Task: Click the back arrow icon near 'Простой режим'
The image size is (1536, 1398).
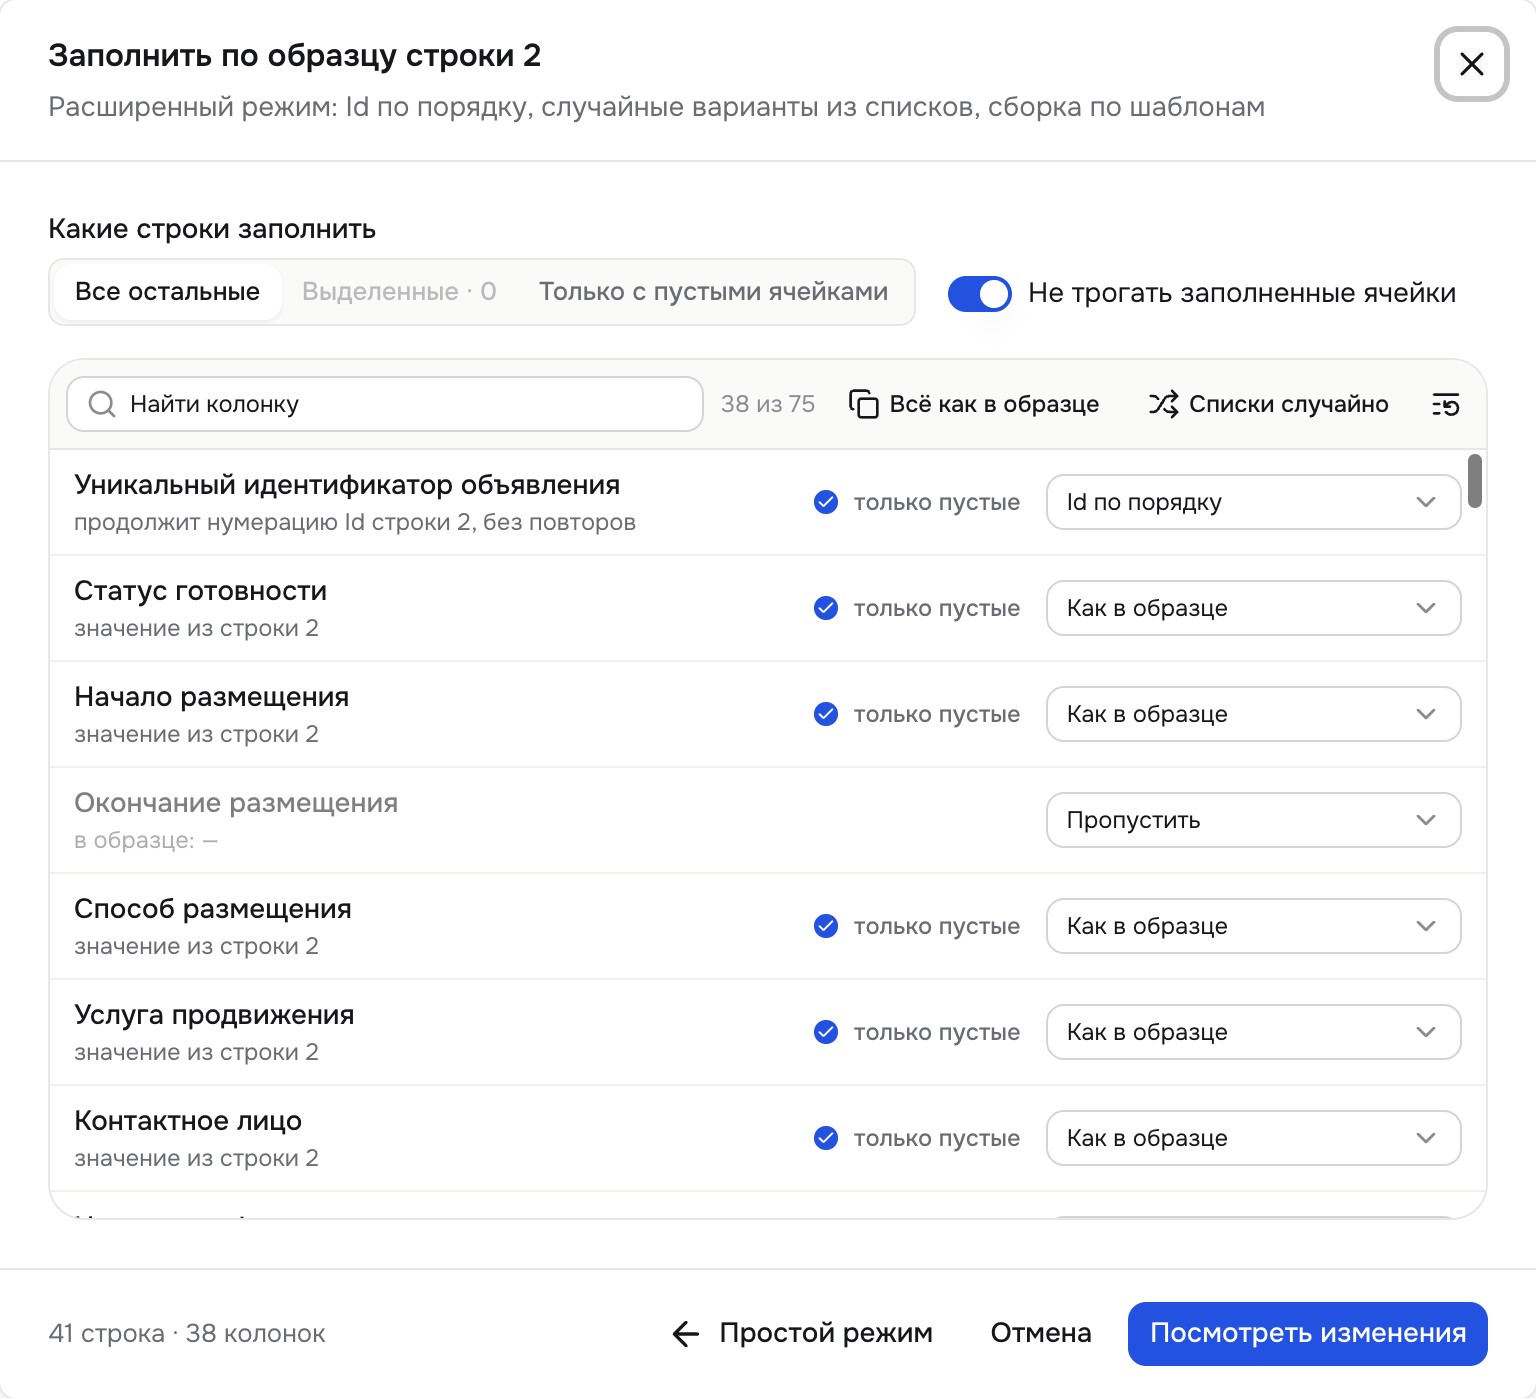Action: (686, 1333)
